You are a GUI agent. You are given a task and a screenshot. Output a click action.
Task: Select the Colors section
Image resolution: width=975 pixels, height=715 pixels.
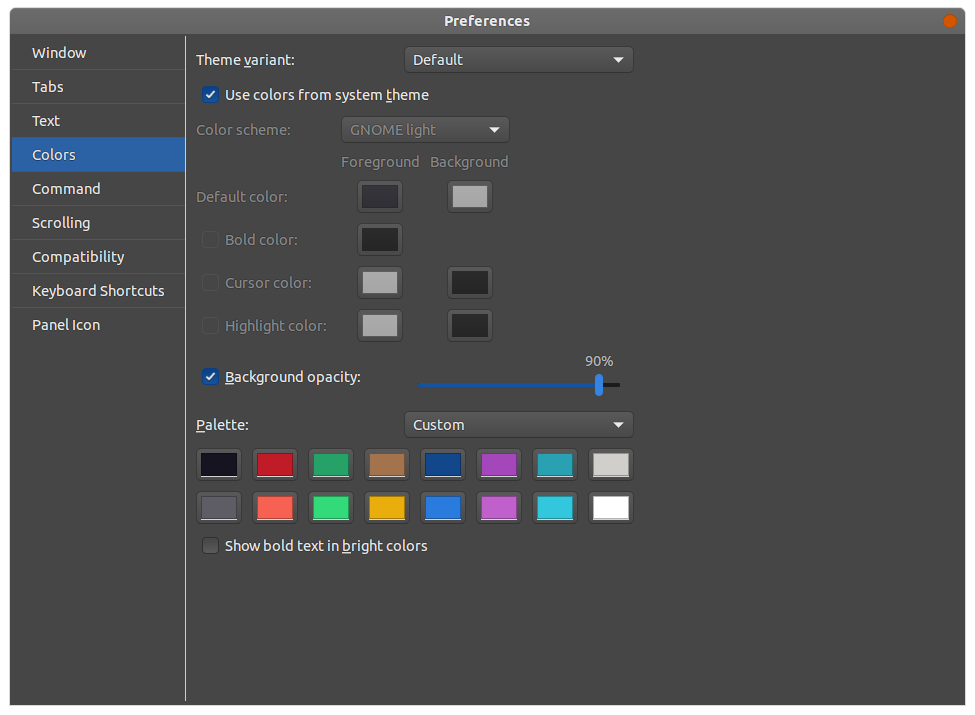(98, 155)
